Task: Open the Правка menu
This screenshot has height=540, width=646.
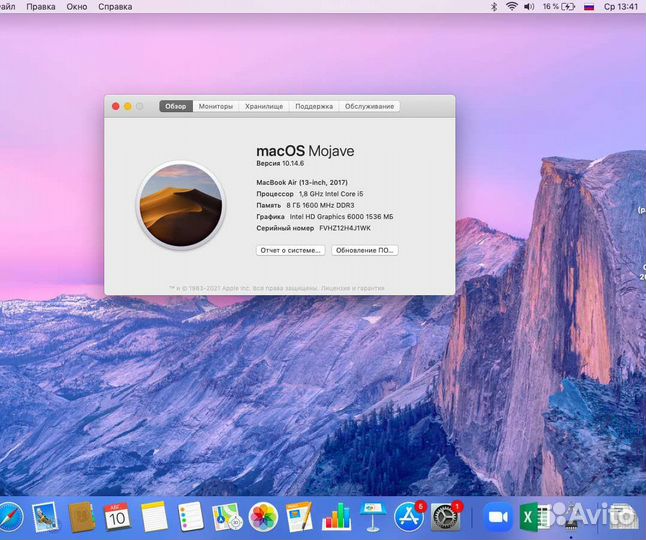Action: coord(41,7)
